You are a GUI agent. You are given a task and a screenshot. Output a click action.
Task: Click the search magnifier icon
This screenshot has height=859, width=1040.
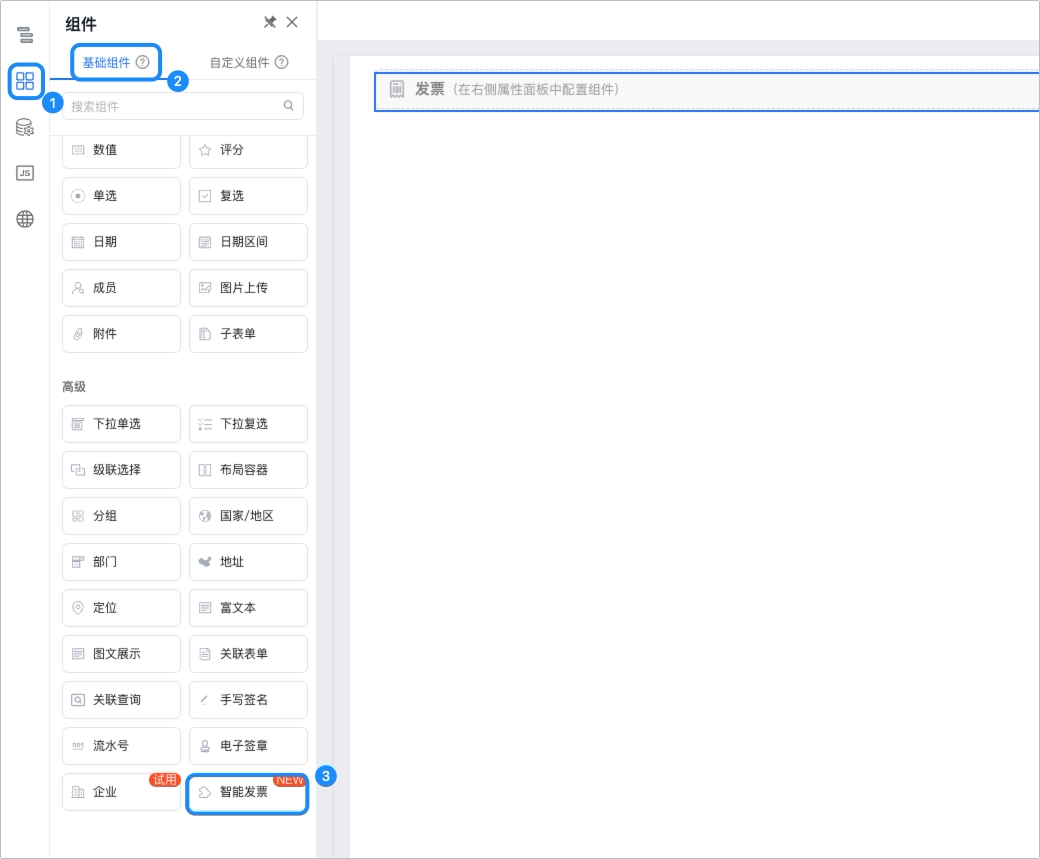289,105
